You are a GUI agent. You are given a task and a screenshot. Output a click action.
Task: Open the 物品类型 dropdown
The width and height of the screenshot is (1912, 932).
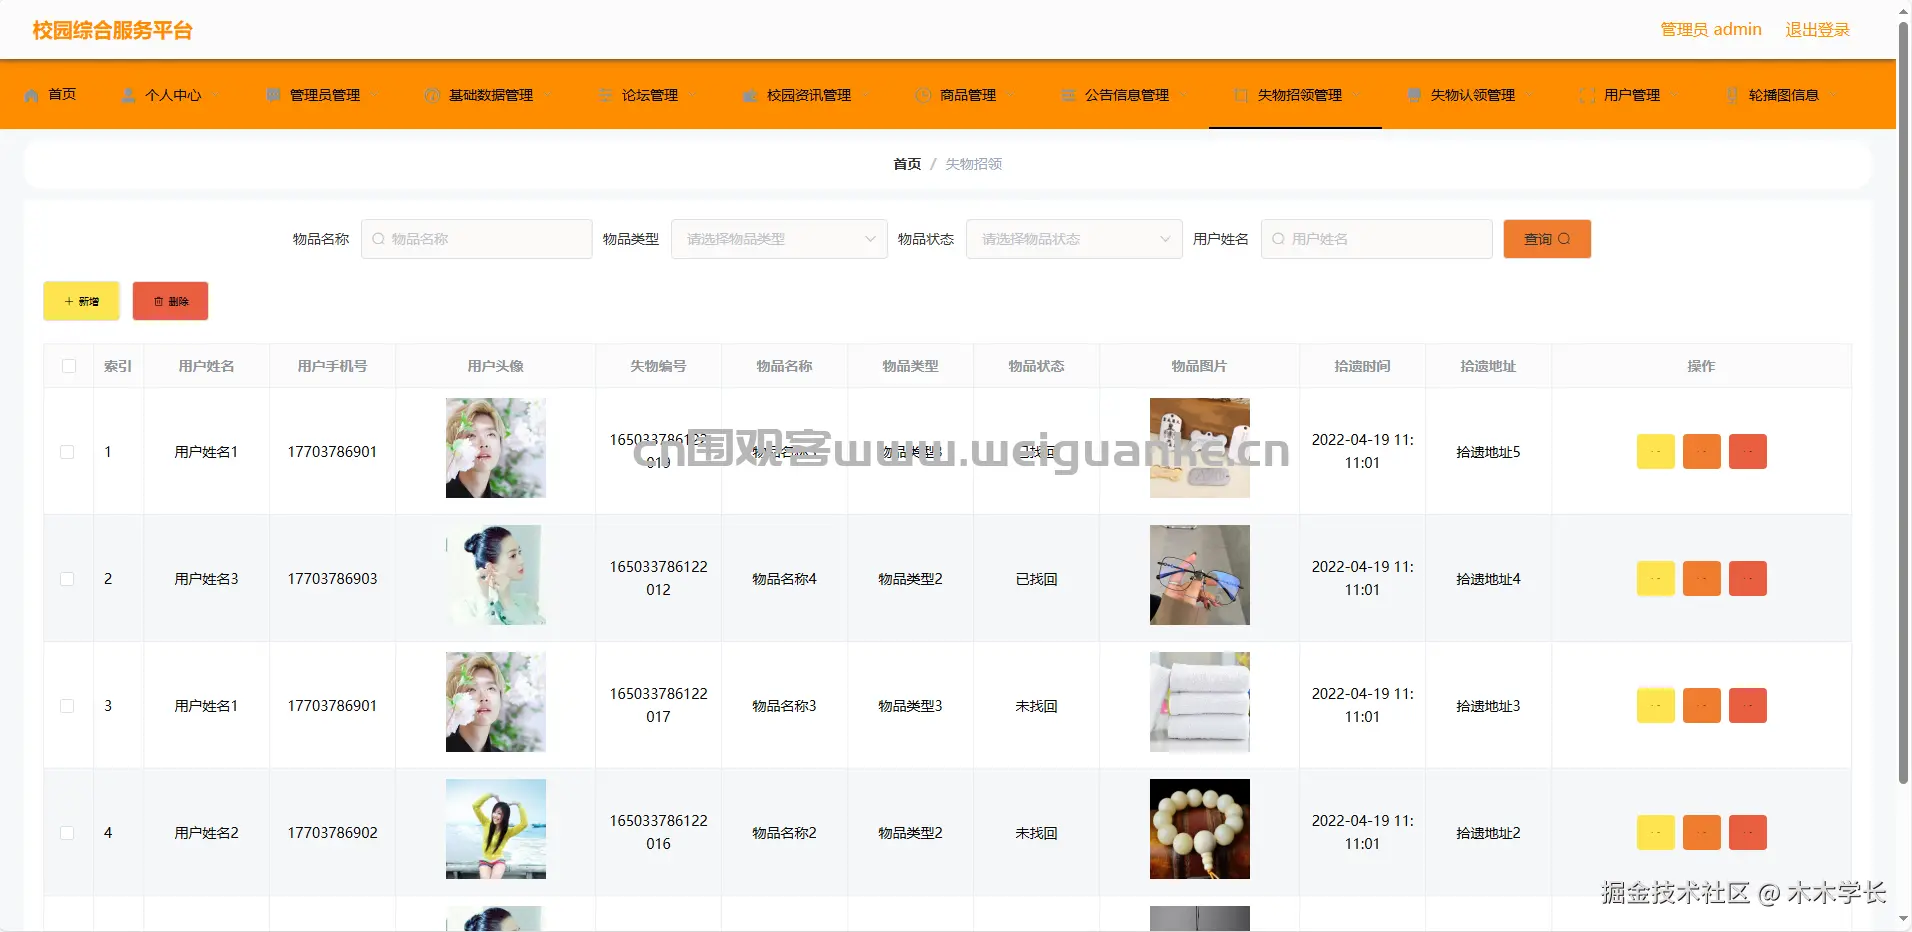pyautogui.click(x=778, y=239)
